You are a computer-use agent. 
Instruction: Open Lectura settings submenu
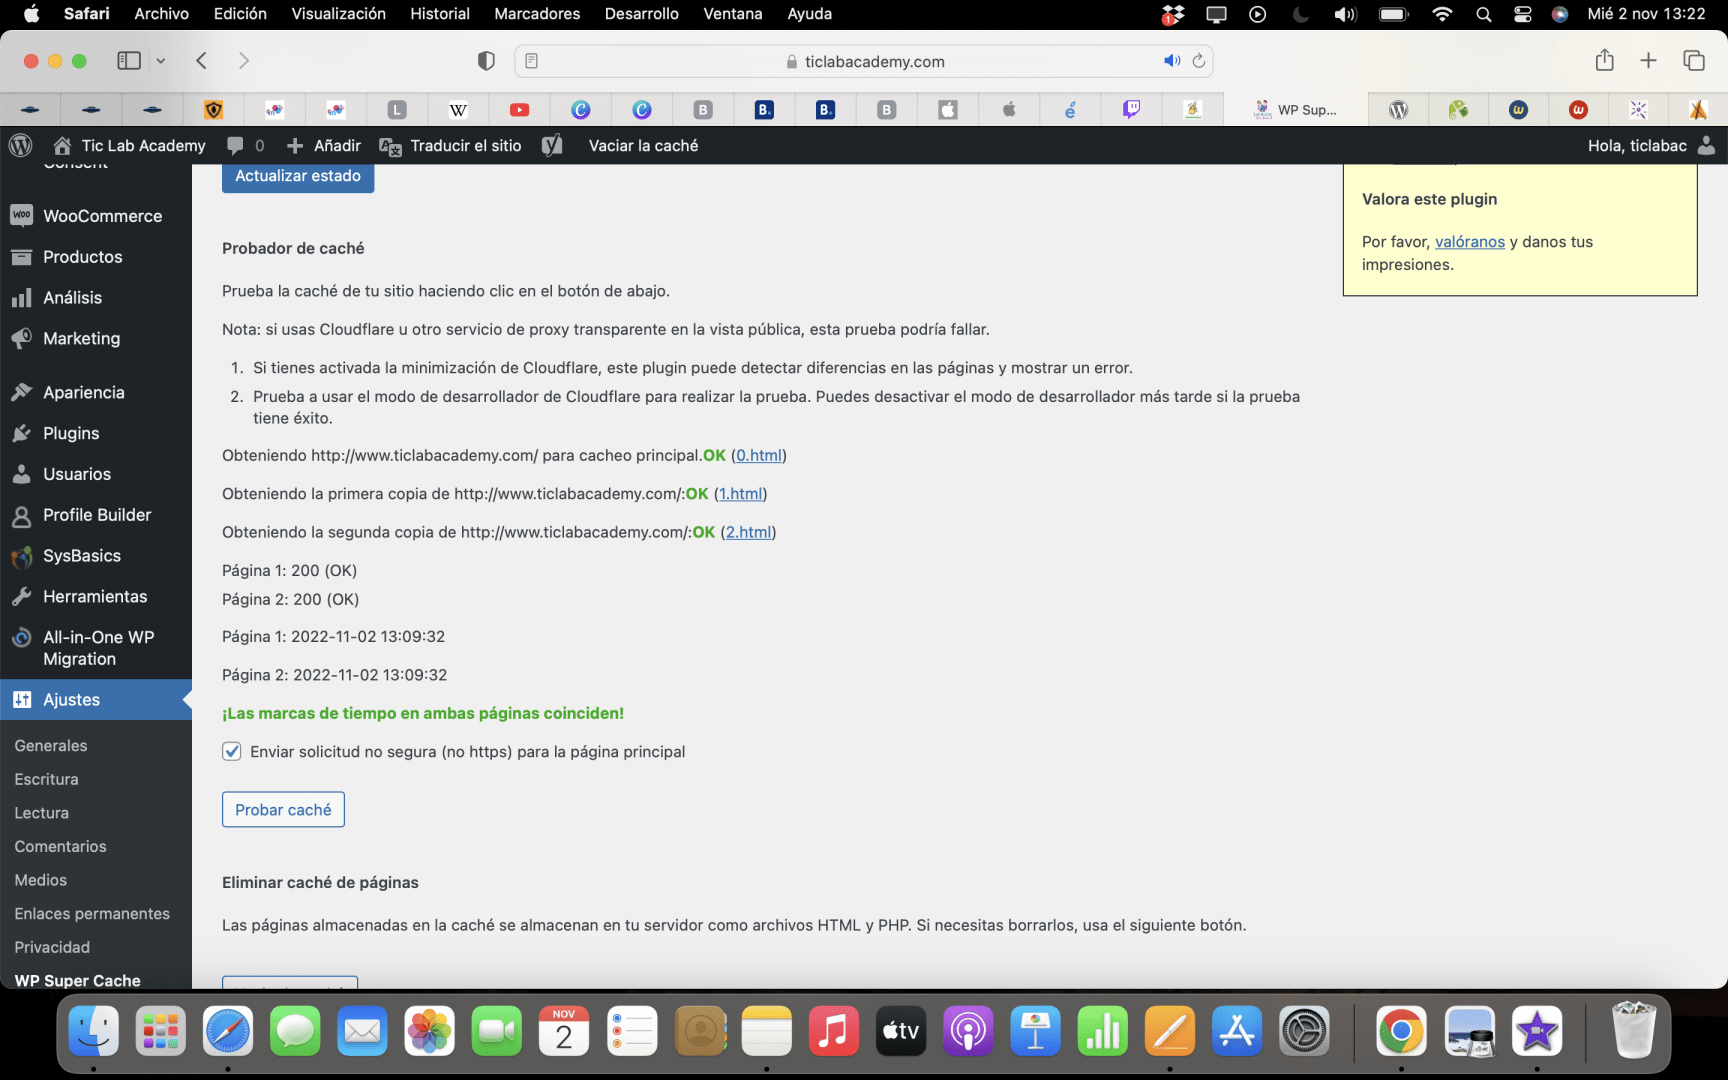coord(42,813)
